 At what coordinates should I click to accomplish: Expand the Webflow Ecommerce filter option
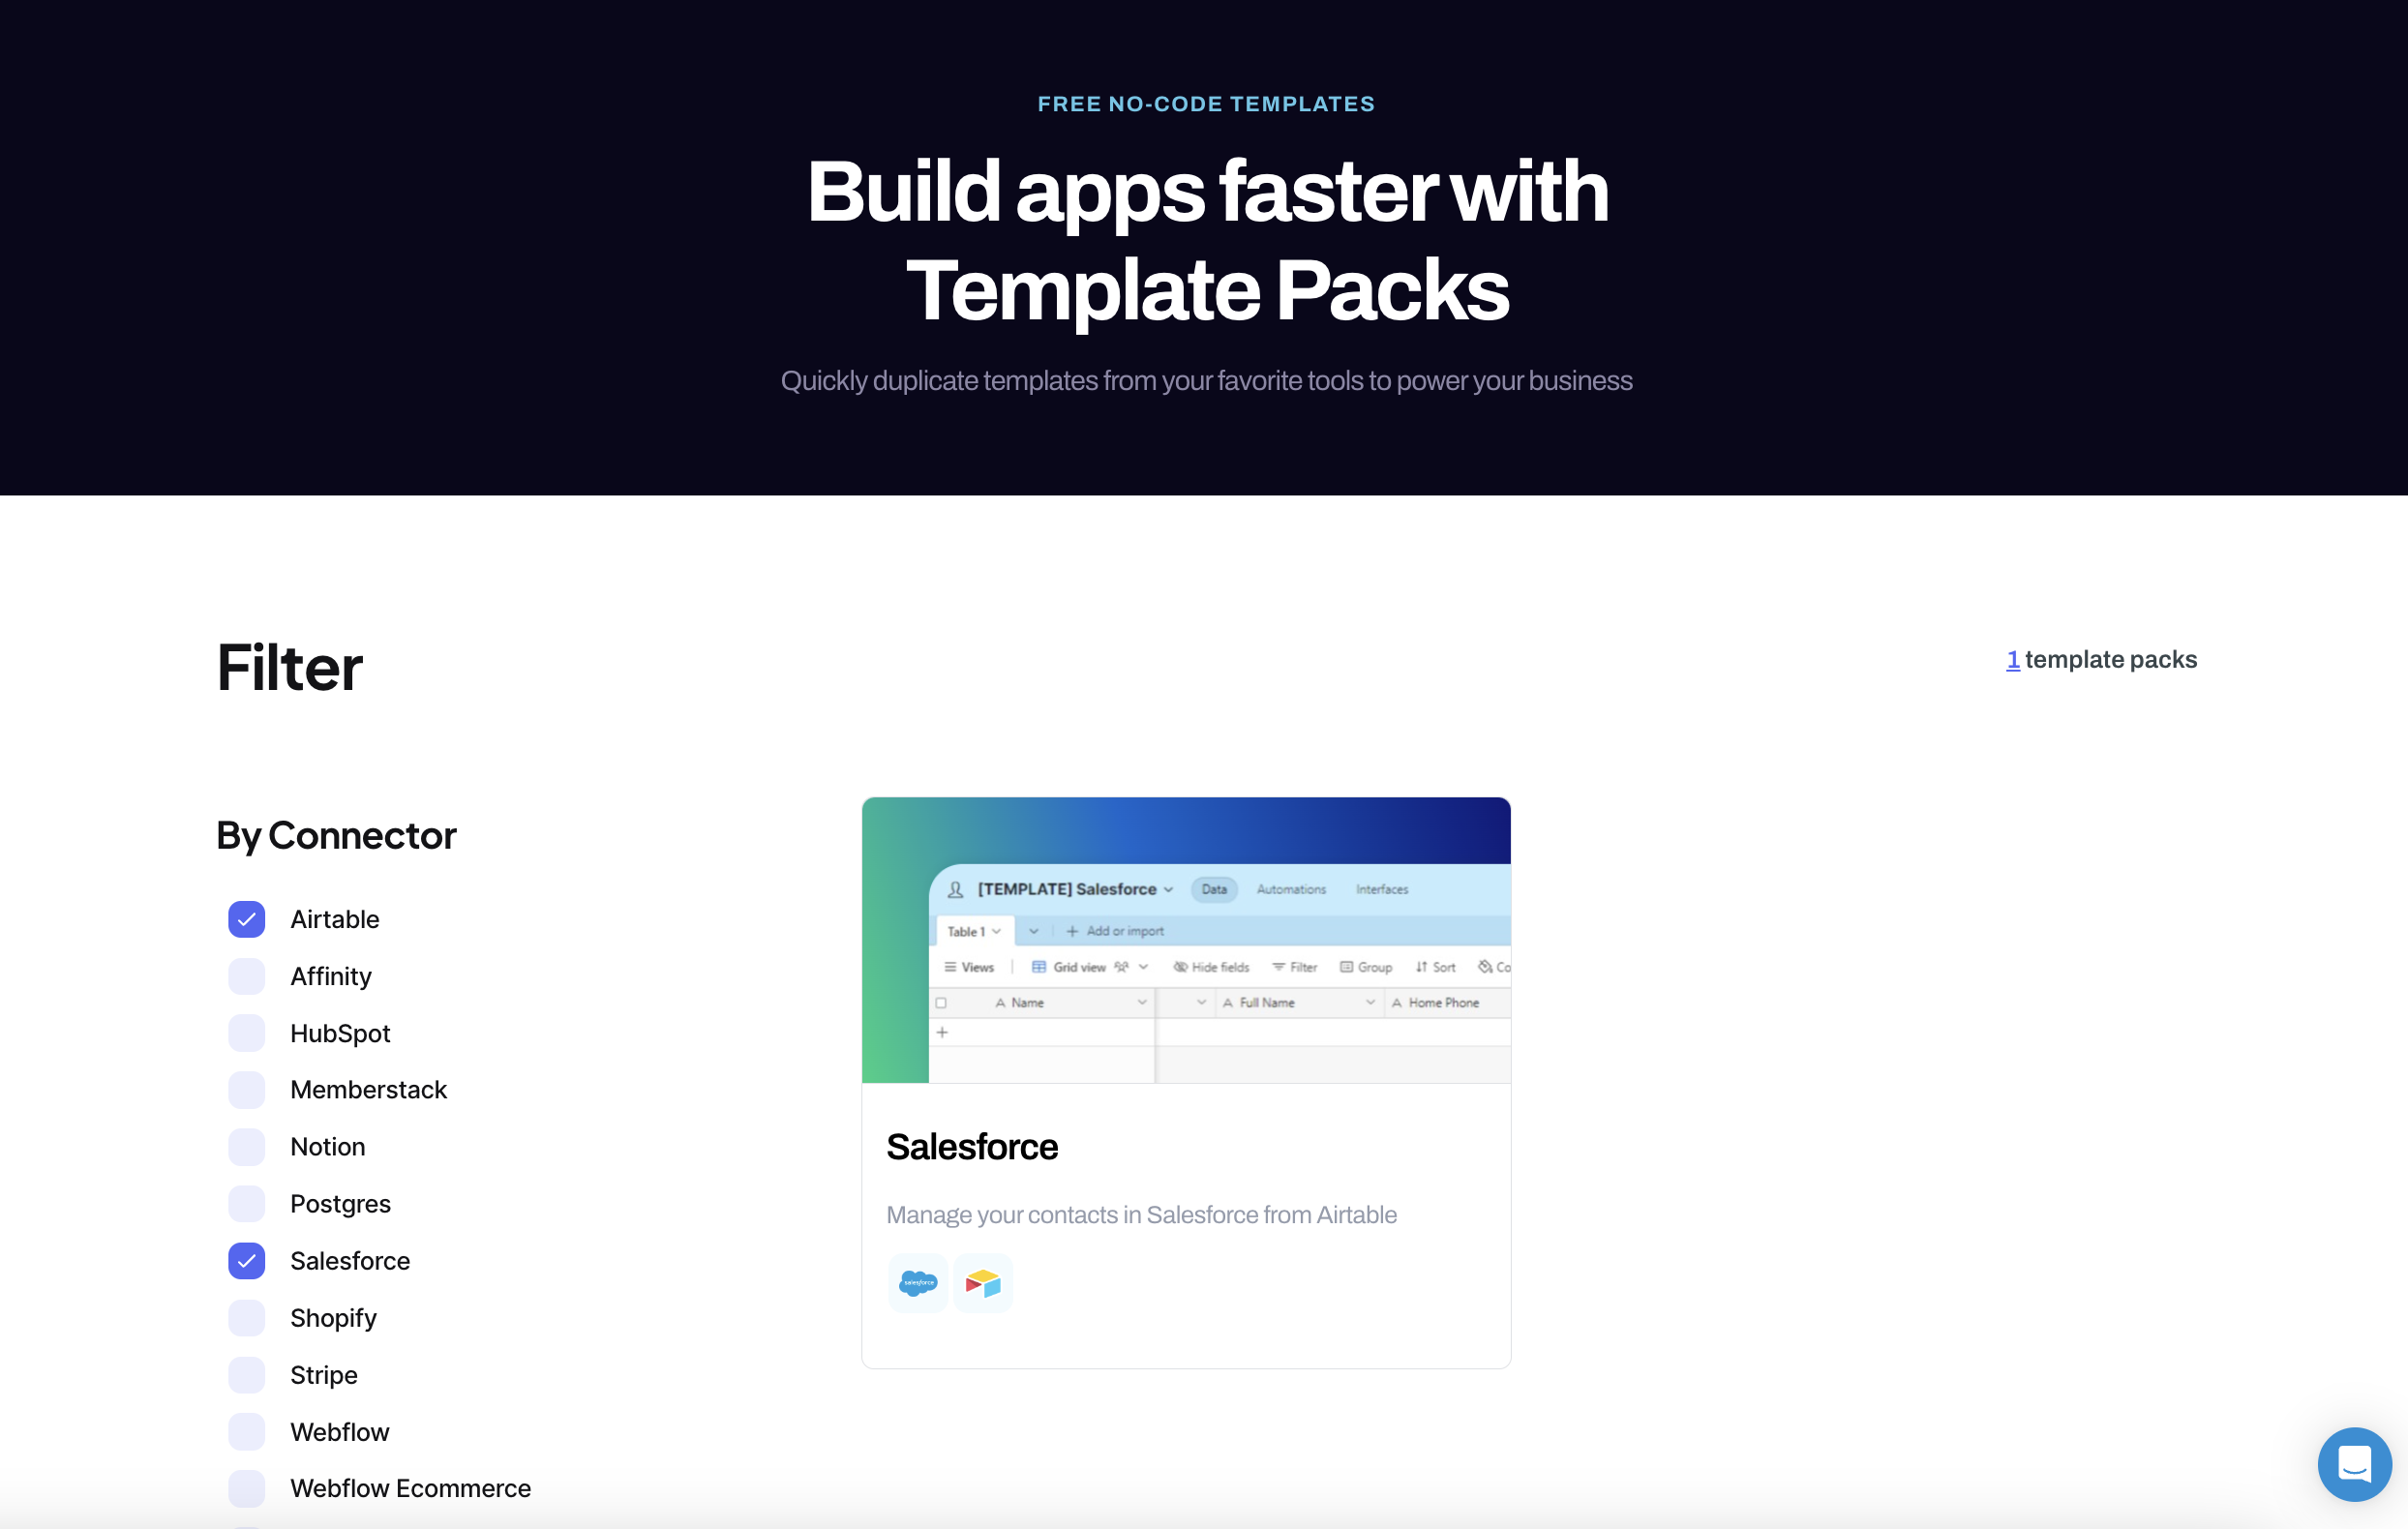pos(248,1488)
